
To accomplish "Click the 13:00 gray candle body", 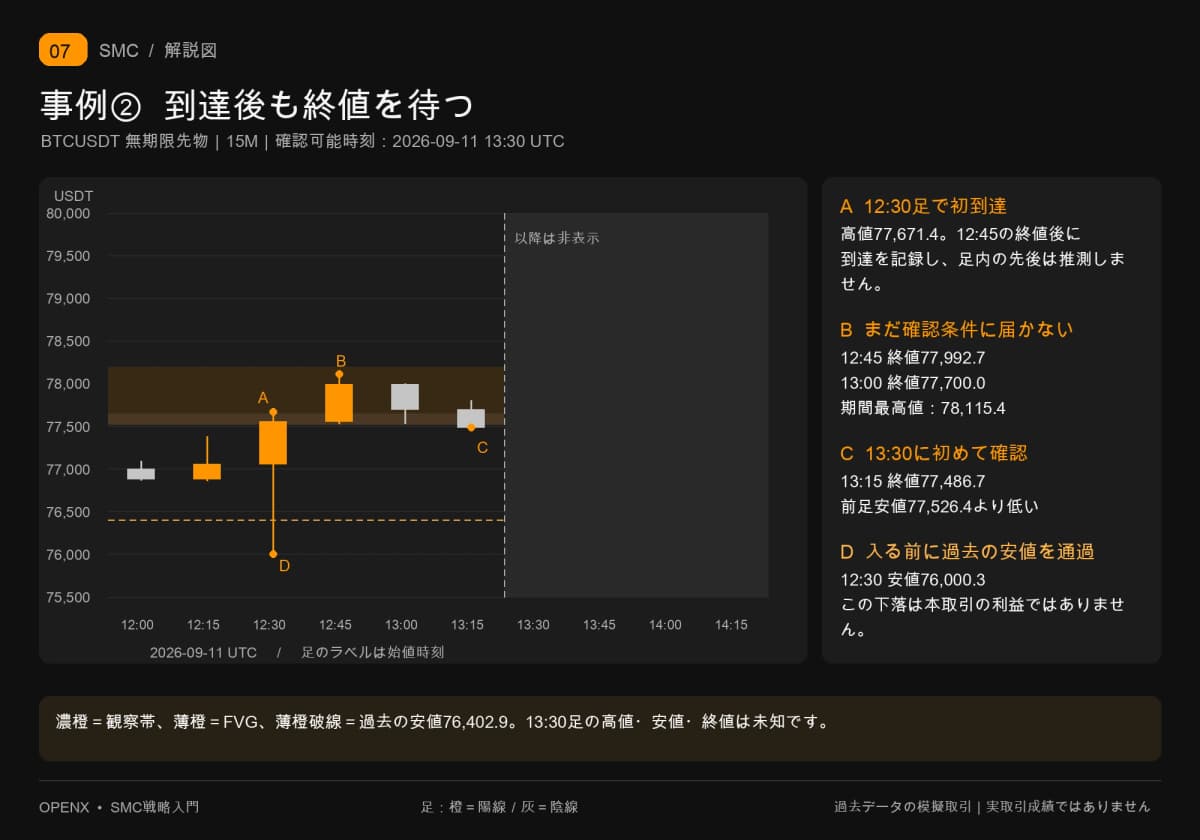I will point(405,396).
